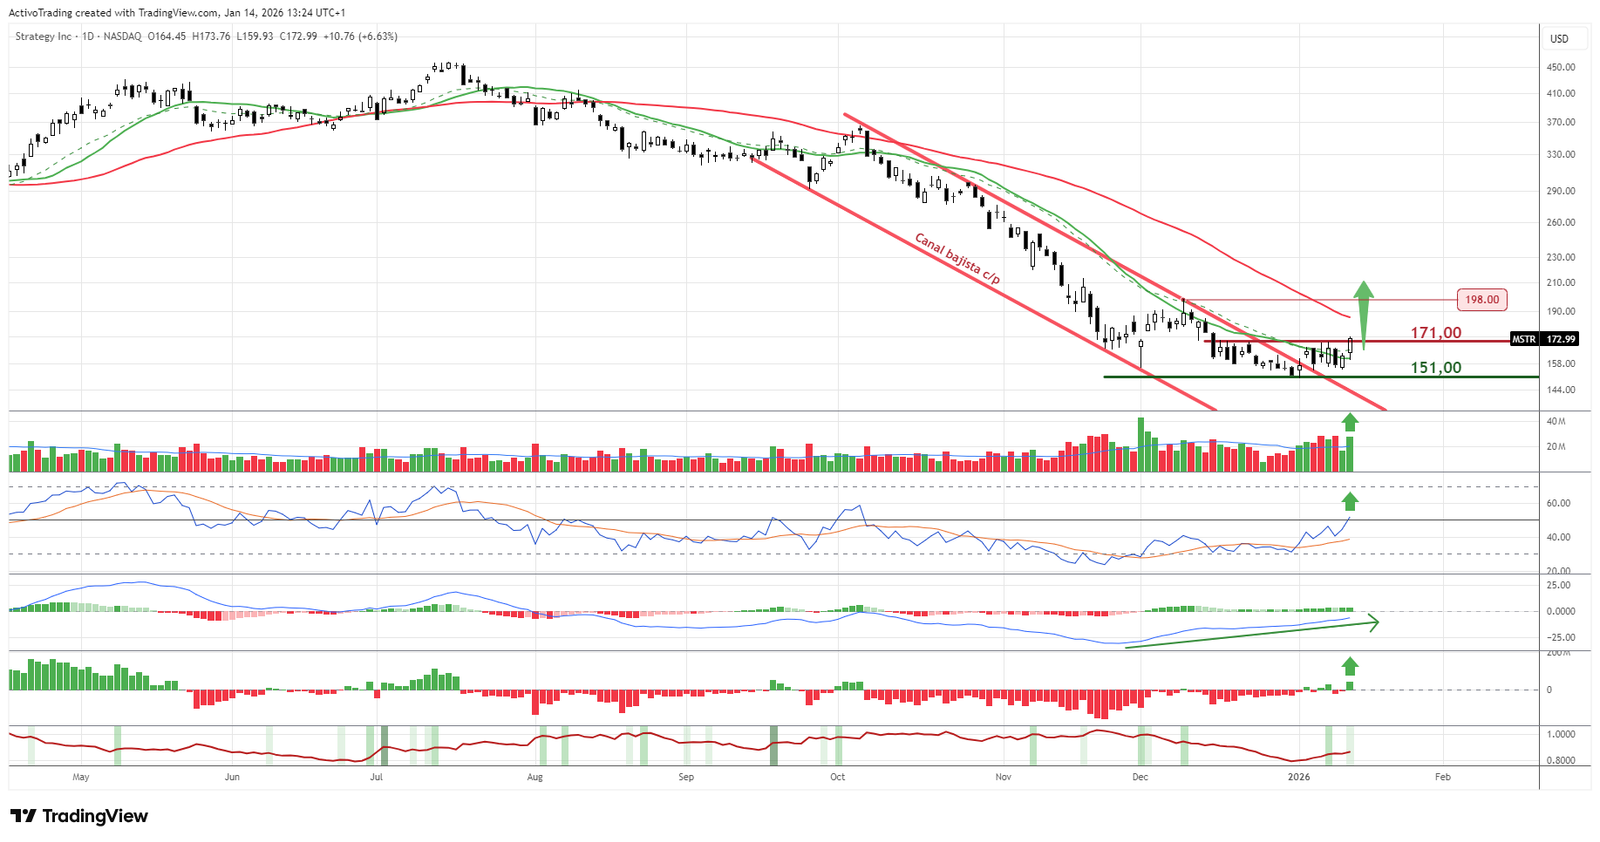Viewport: 1600px width, 842px height.
Task: Click the Dec label on the time axis
Action: (x=1140, y=776)
